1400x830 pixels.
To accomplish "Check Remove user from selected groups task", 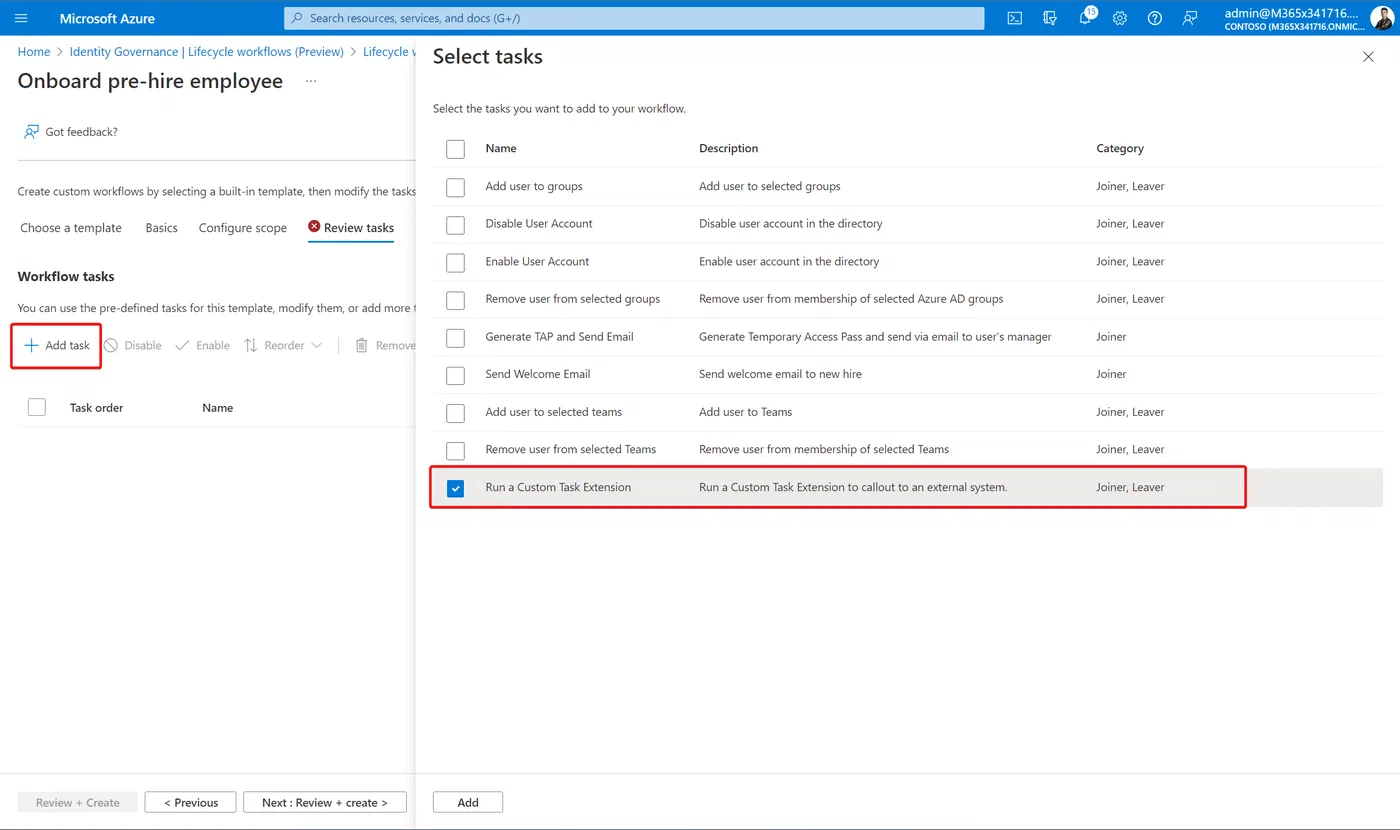I will [455, 299].
